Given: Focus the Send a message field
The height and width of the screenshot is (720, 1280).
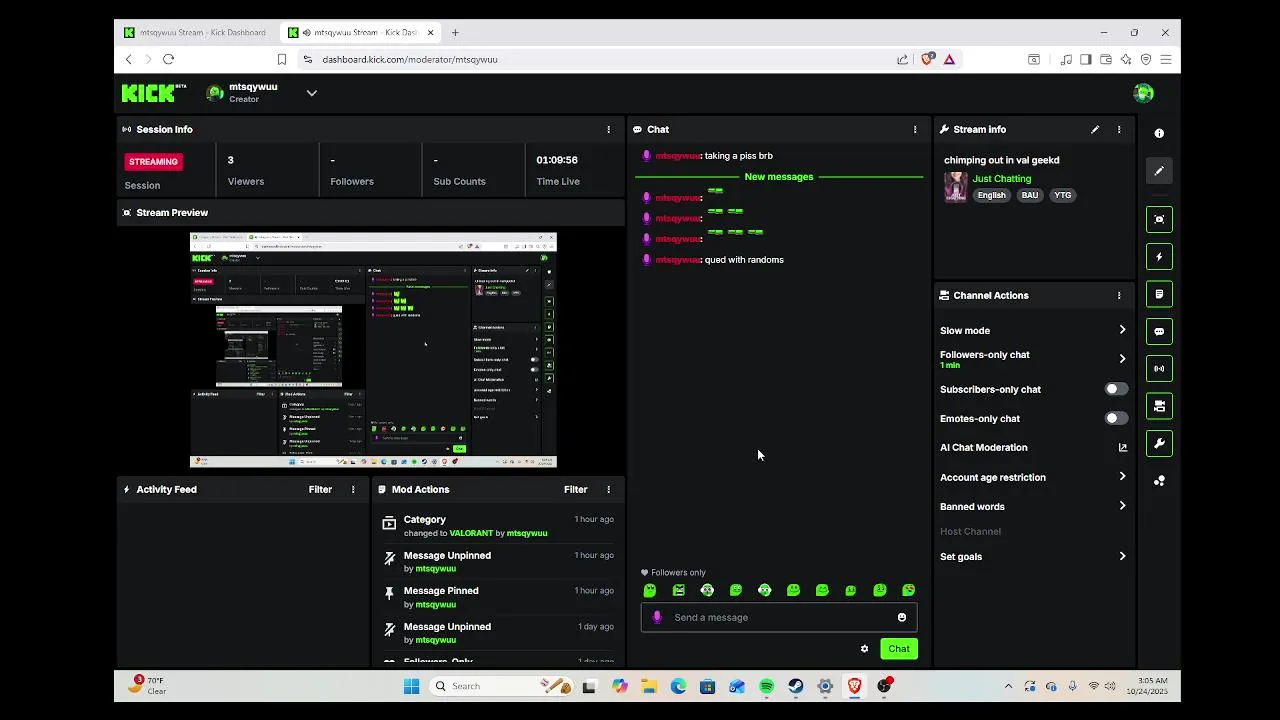Looking at the screenshot, I should (x=779, y=617).
